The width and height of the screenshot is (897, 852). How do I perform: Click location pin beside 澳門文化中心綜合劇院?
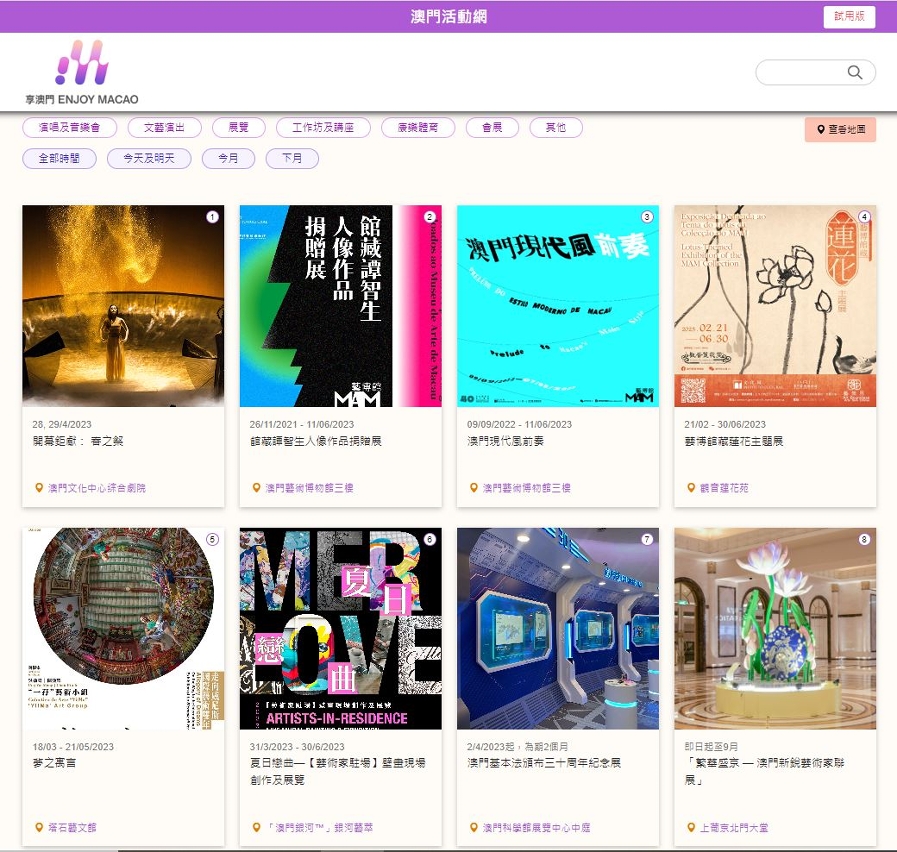click(39, 488)
